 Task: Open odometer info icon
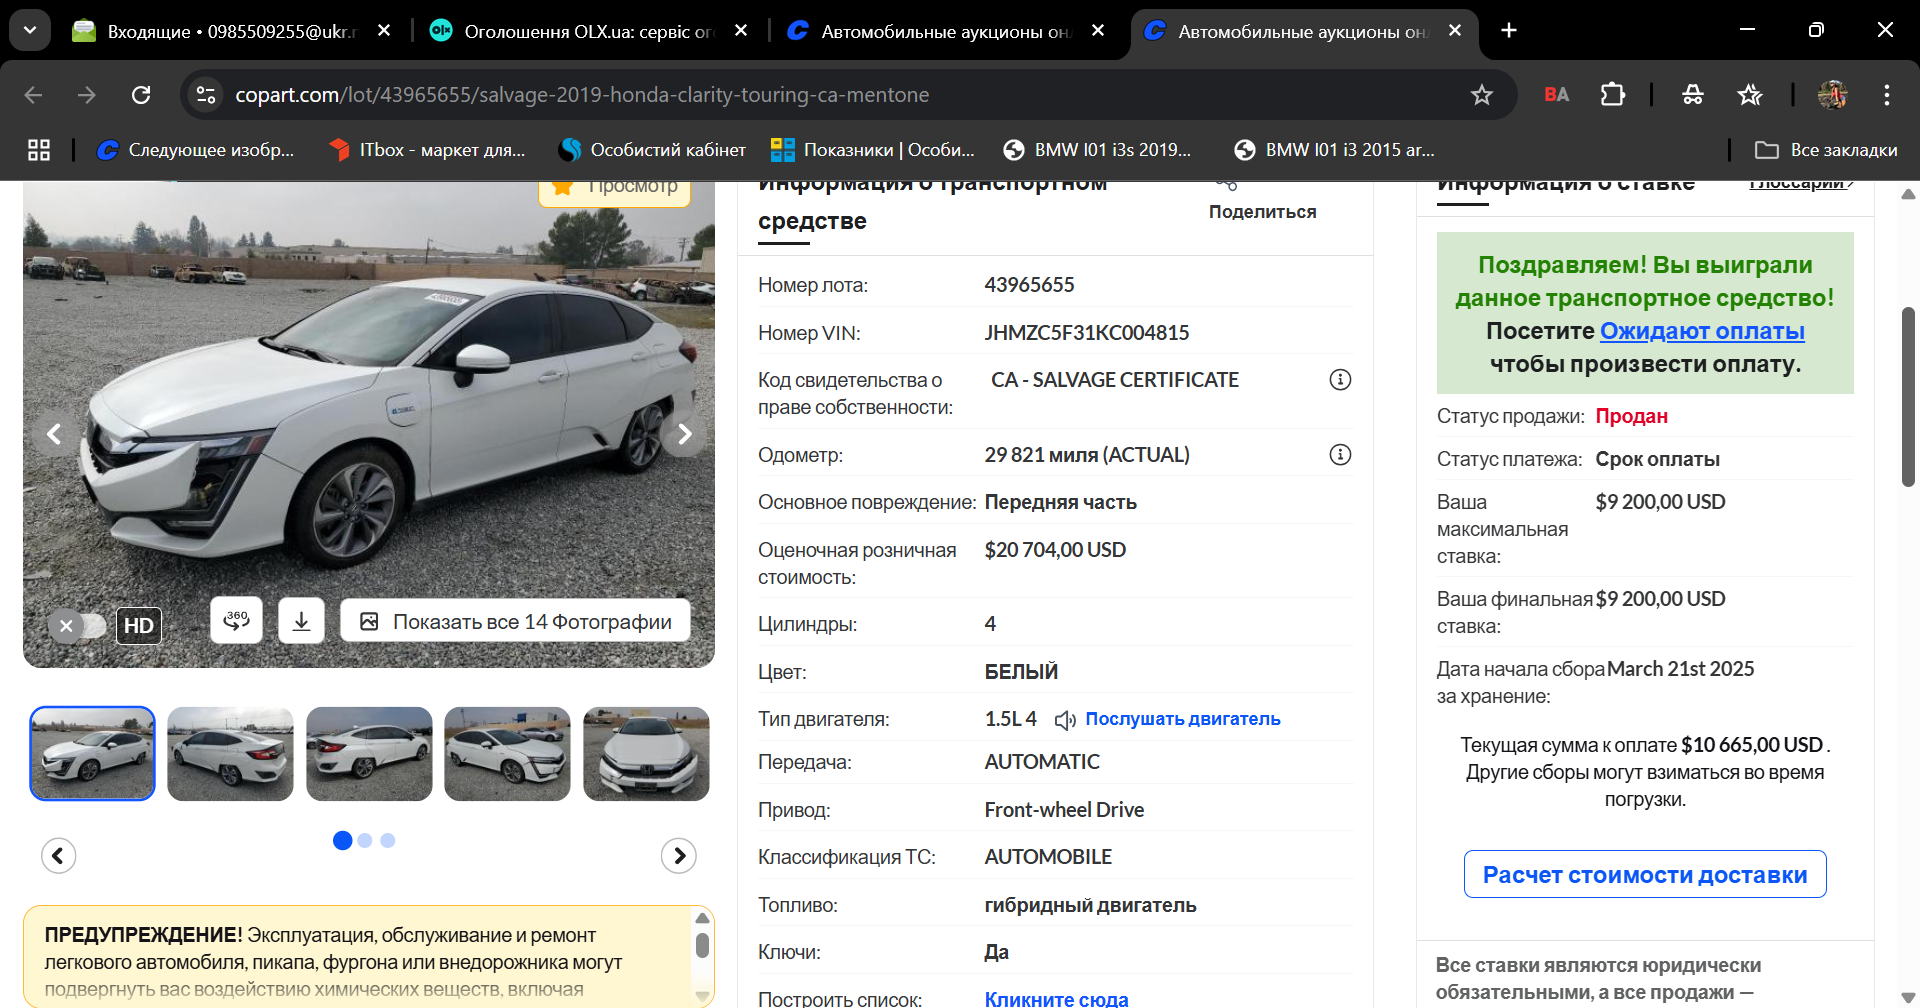tap(1340, 455)
